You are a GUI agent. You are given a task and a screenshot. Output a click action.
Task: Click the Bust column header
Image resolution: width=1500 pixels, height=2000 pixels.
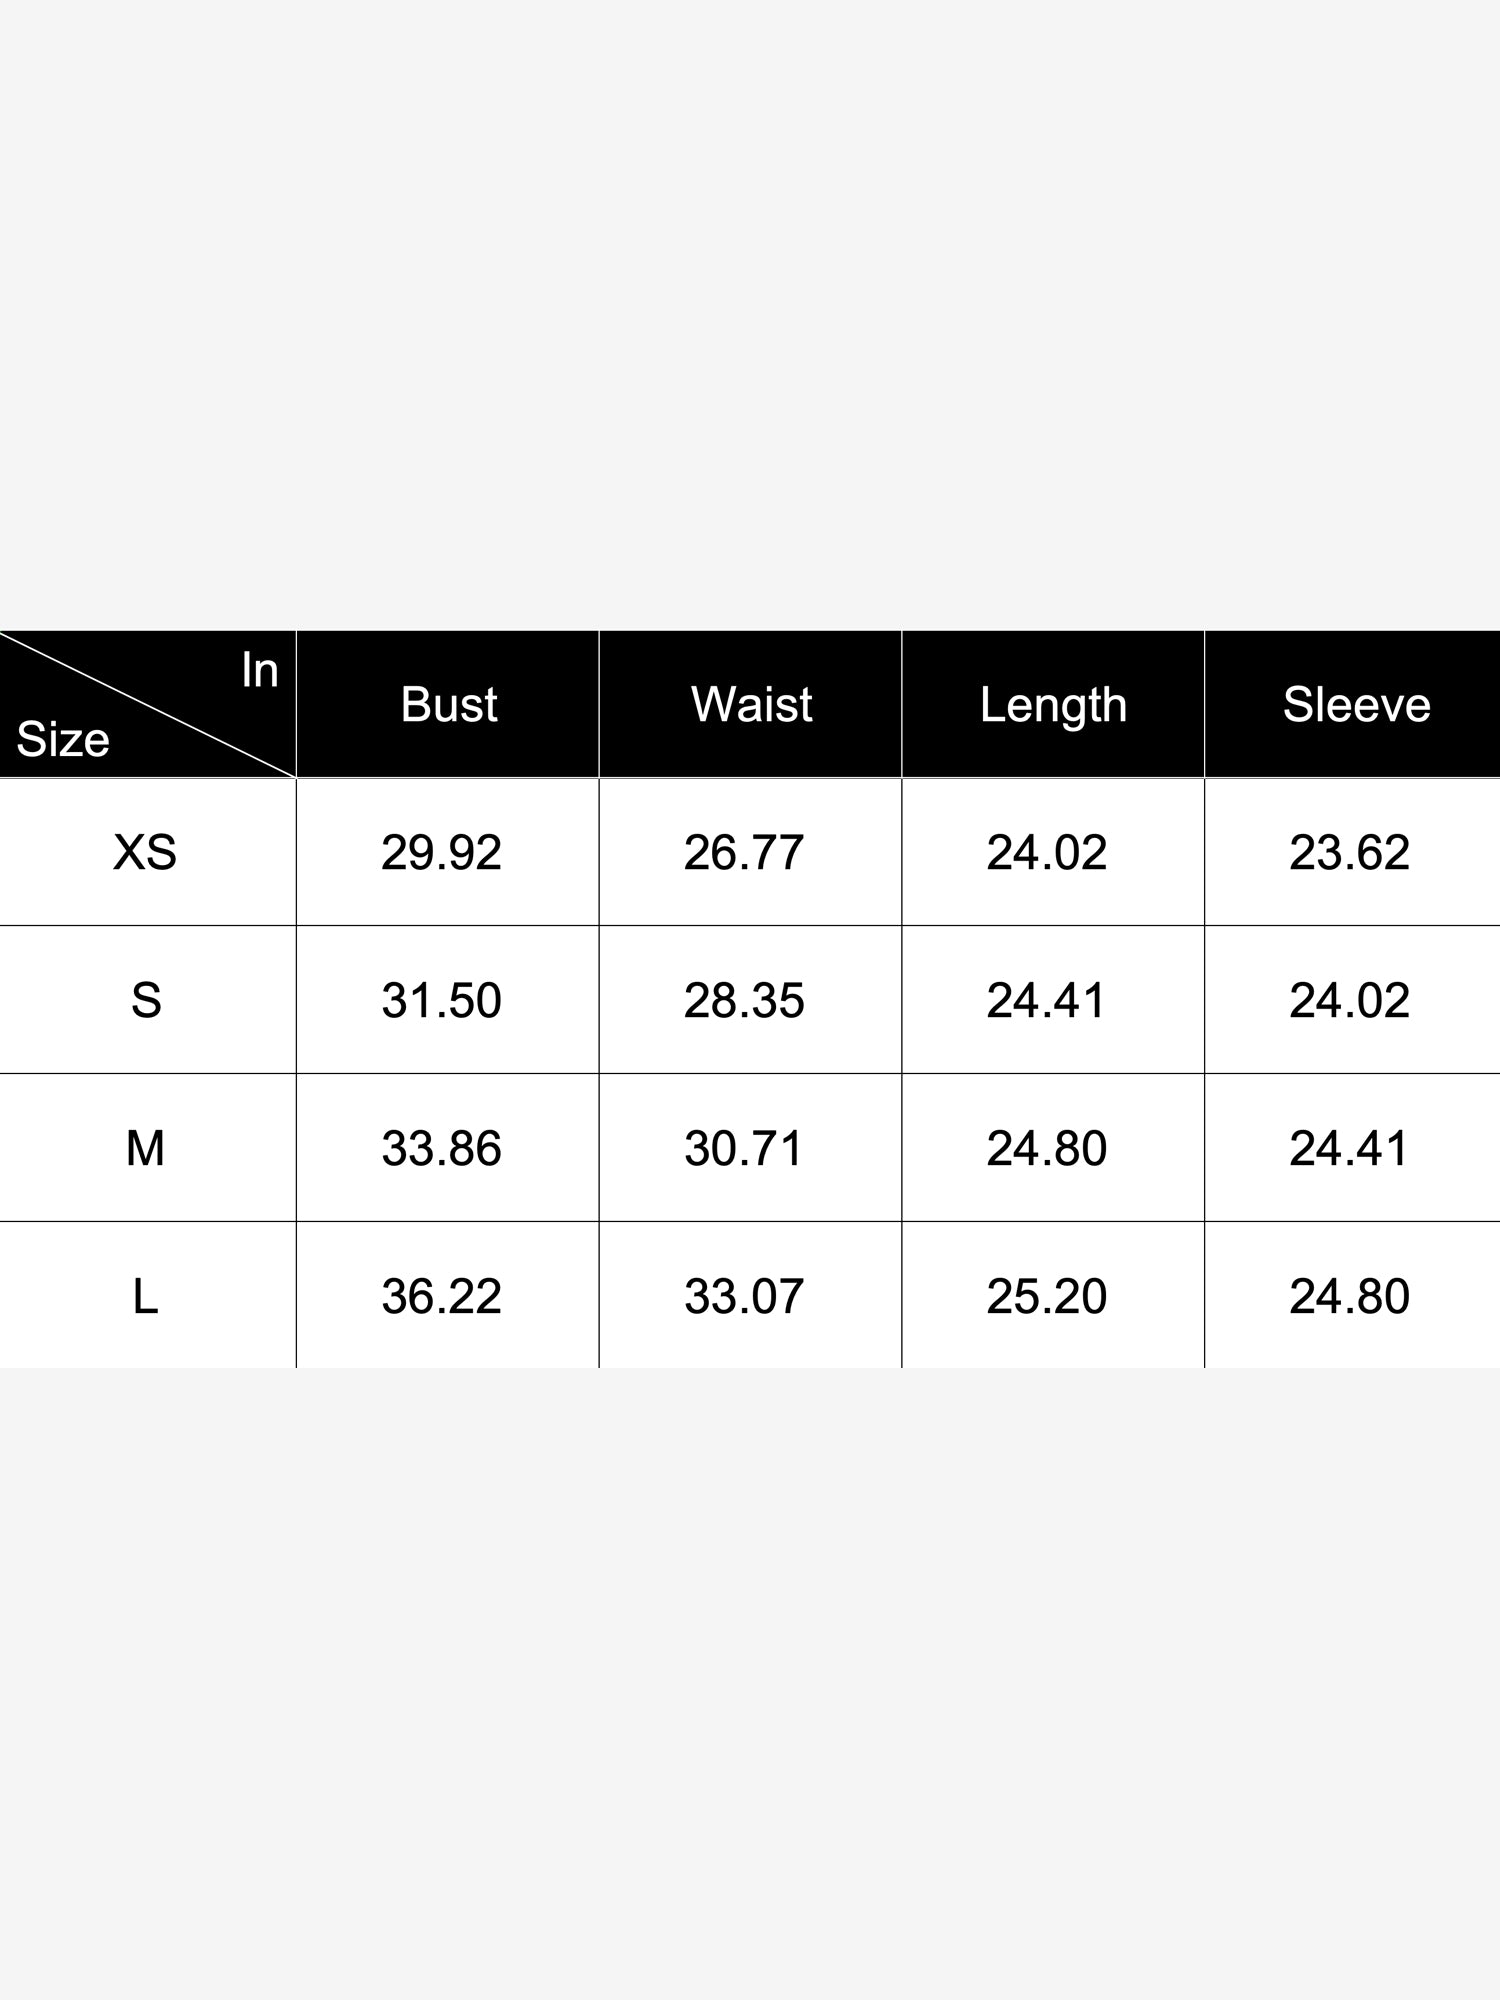coord(448,705)
